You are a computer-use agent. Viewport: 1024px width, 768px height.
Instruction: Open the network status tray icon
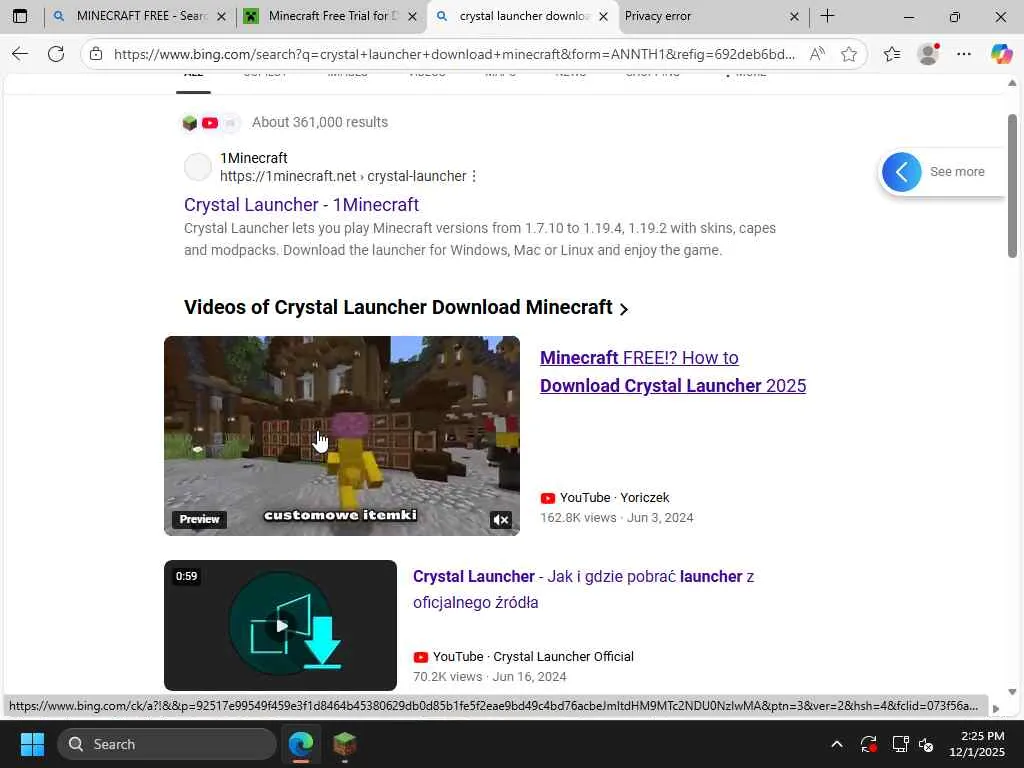click(901, 744)
